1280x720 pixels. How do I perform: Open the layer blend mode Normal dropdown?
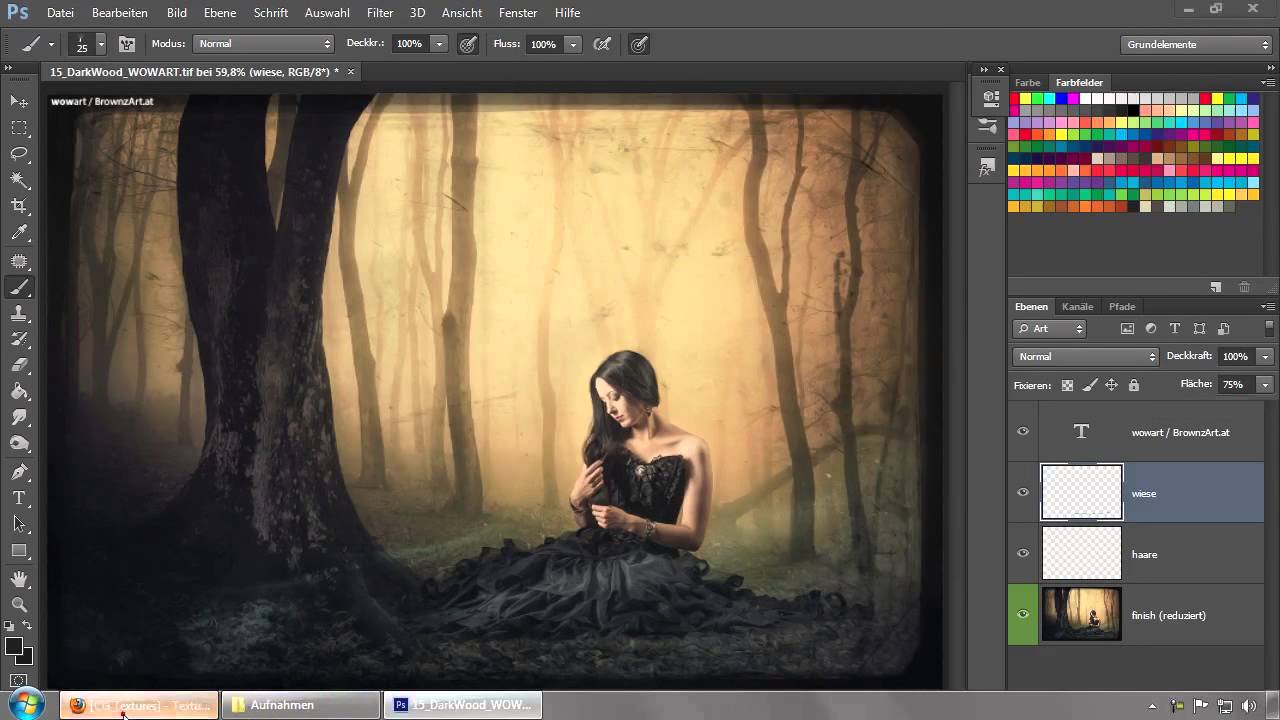[x=1086, y=356]
